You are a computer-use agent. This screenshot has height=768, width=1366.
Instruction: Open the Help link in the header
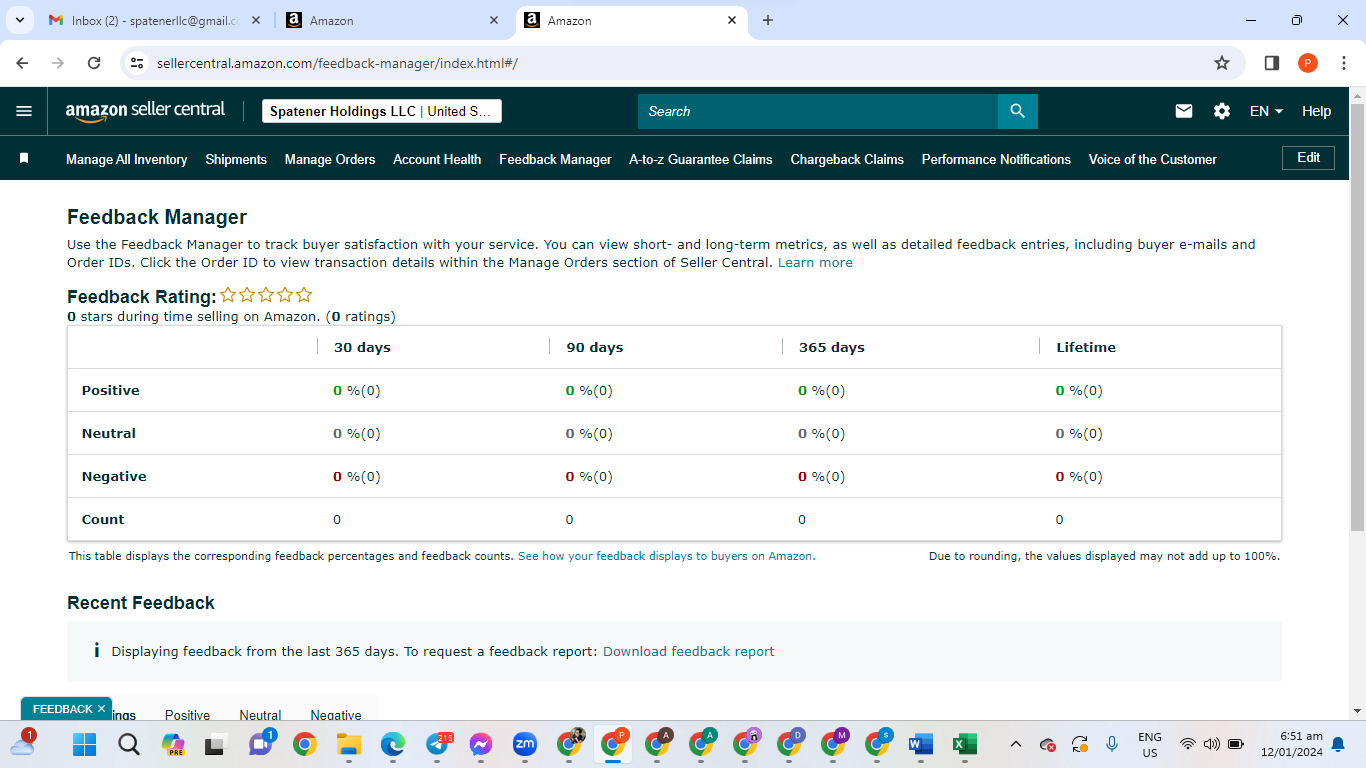tap(1316, 111)
